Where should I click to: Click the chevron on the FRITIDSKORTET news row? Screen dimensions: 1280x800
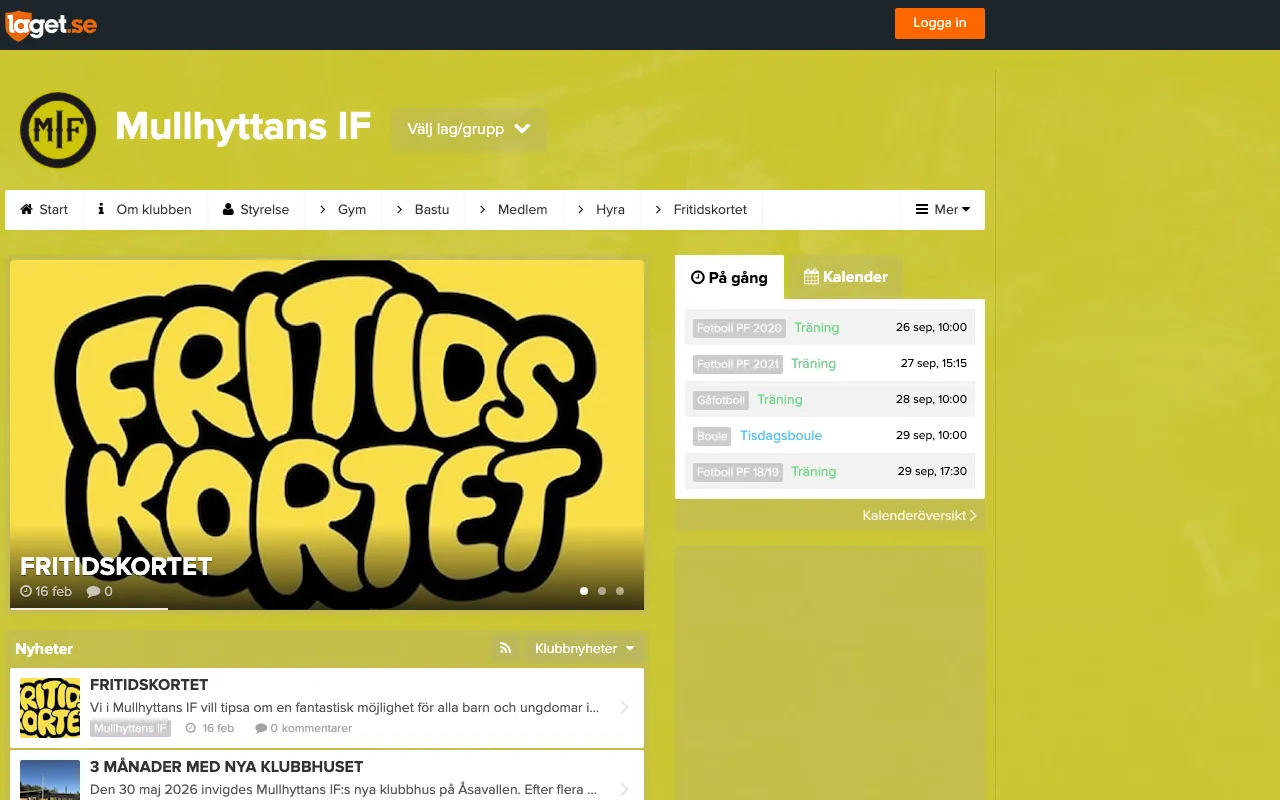[624, 707]
